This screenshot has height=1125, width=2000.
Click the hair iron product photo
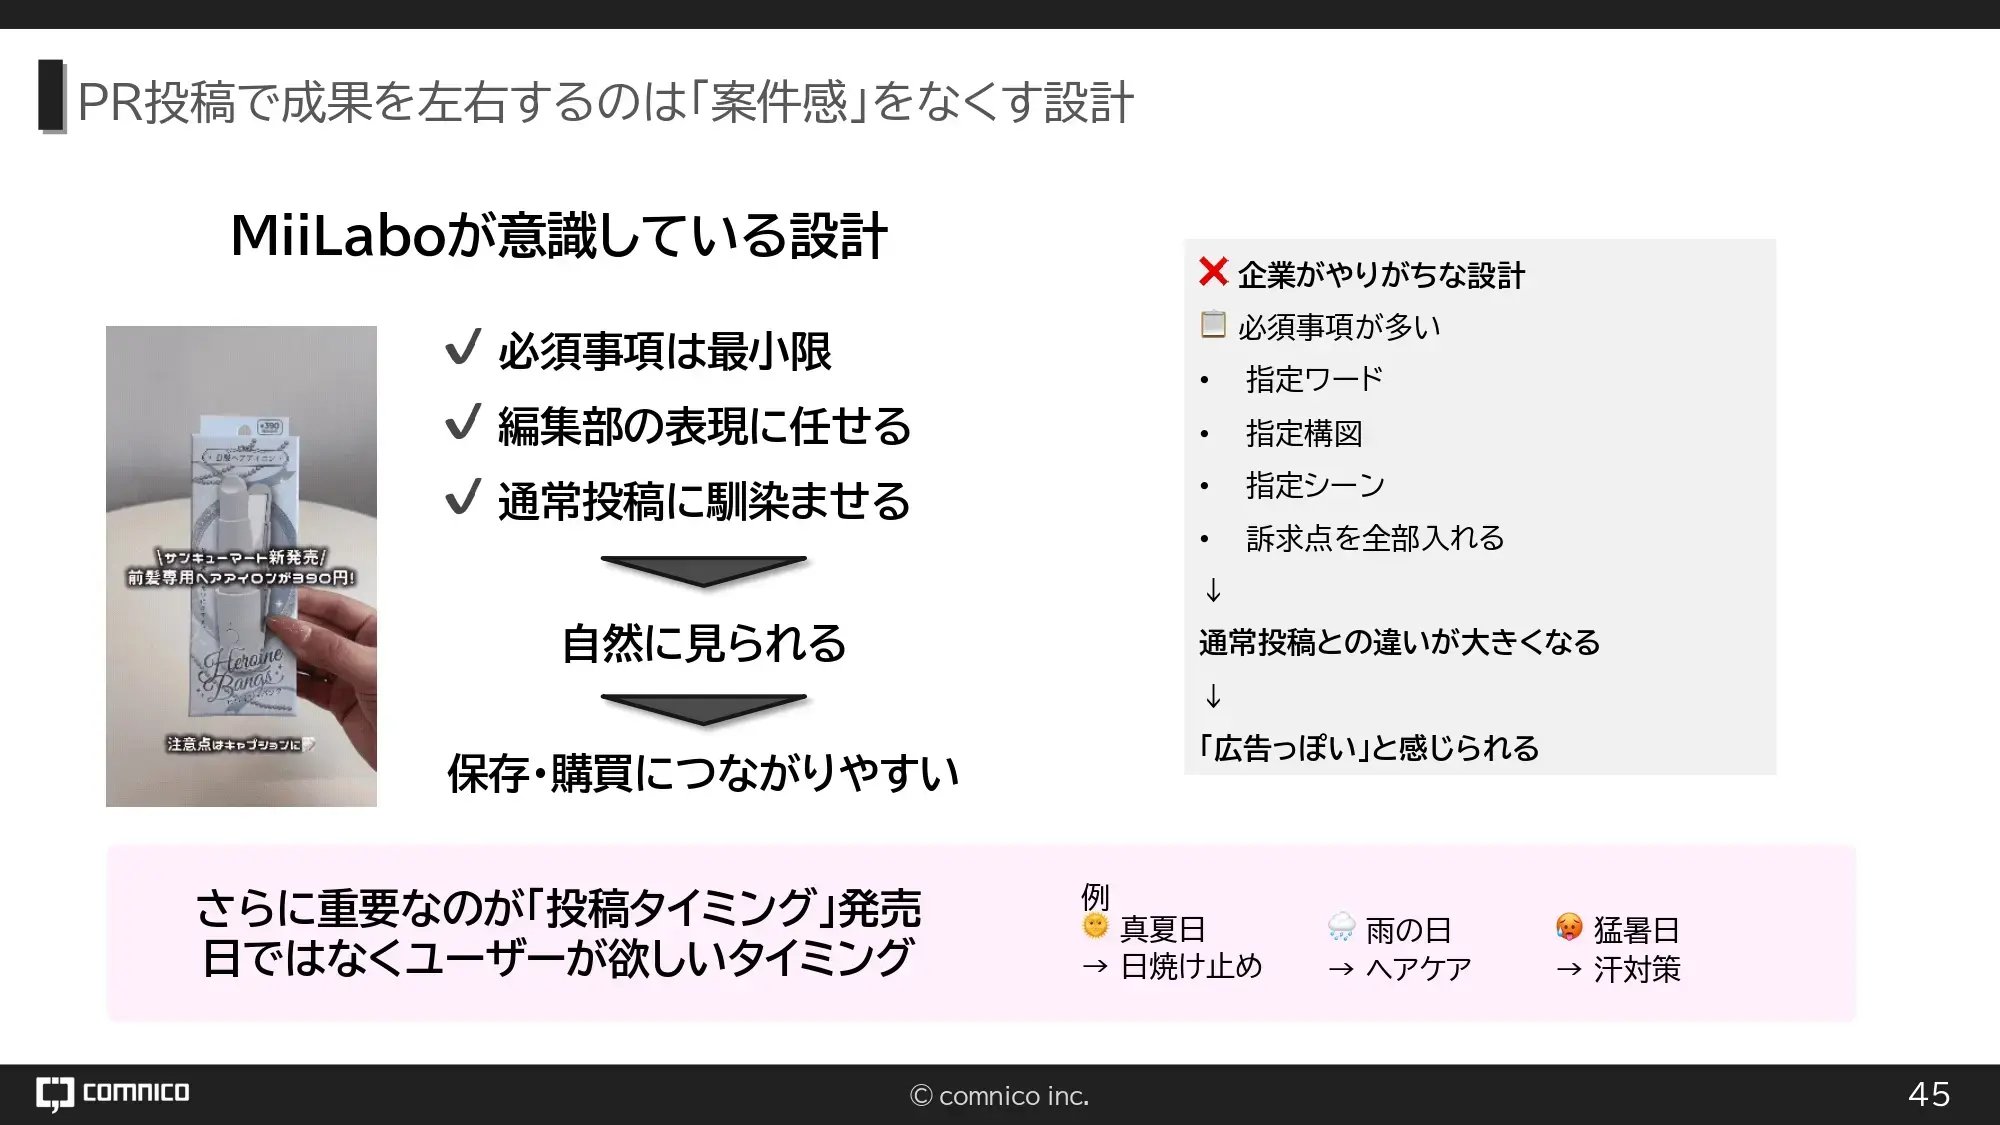tap(241, 566)
